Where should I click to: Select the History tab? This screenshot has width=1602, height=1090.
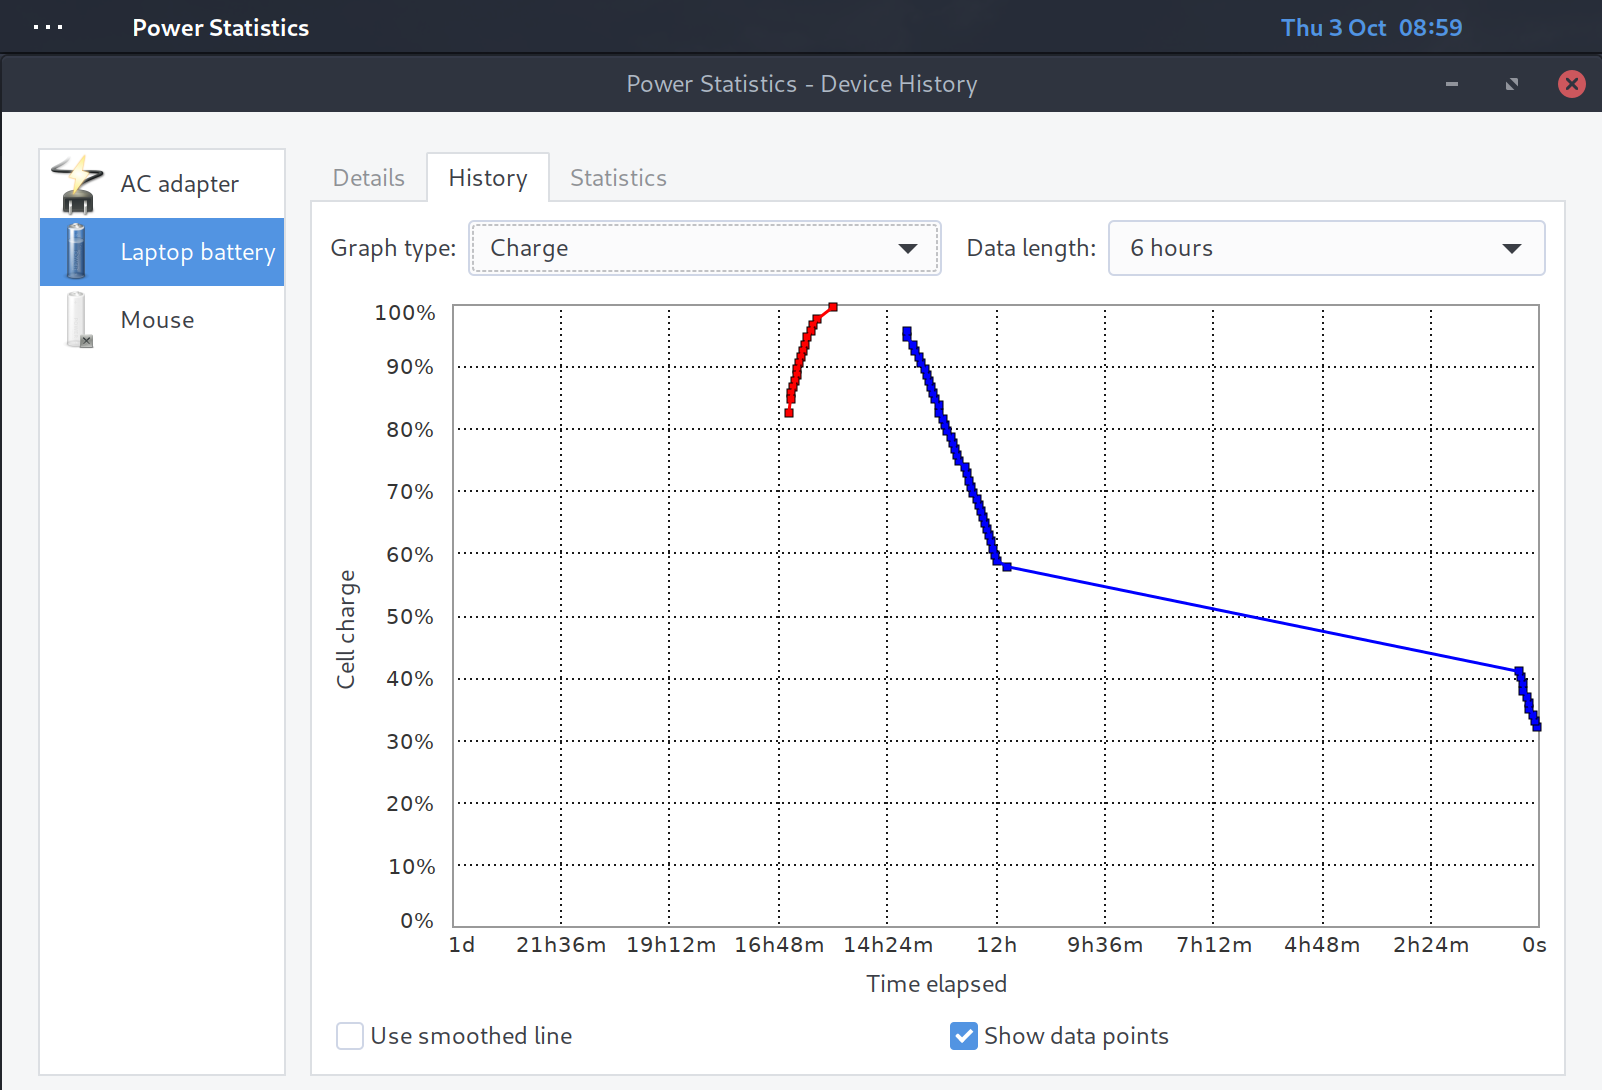pos(488,178)
